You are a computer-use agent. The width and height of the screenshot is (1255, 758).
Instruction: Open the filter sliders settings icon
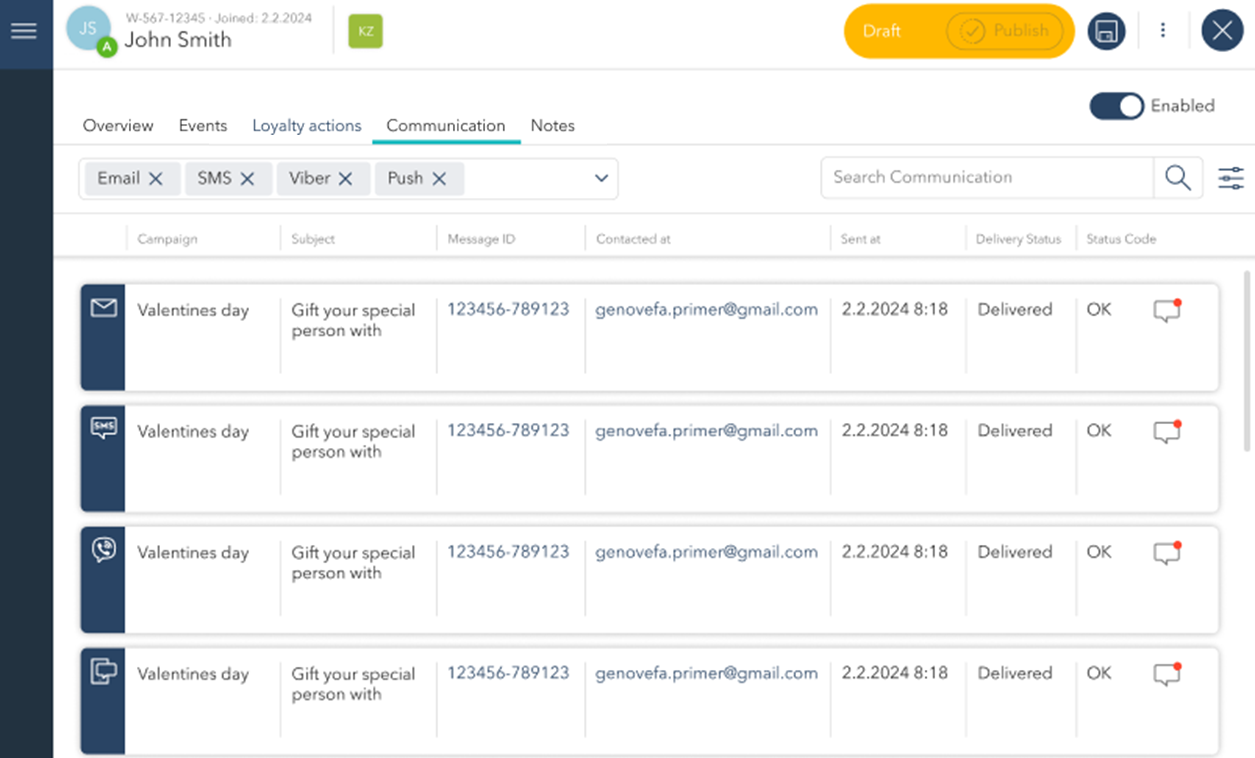pyautogui.click(x=1231, y=179)
